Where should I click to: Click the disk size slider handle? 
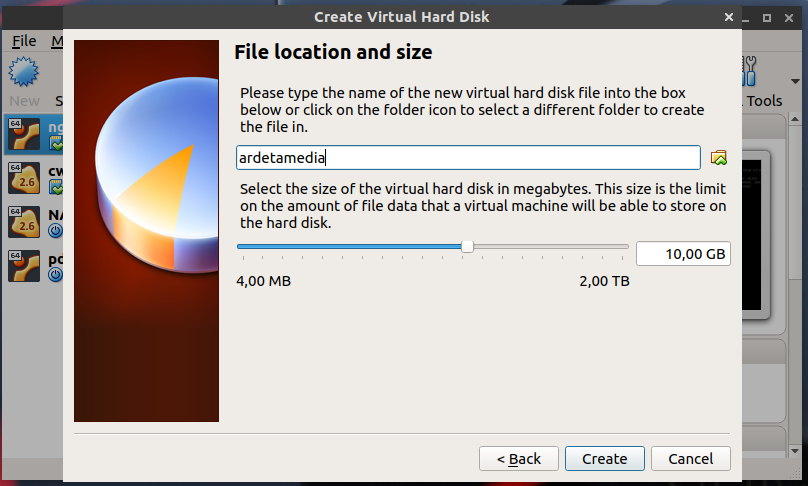pos(467,246)
